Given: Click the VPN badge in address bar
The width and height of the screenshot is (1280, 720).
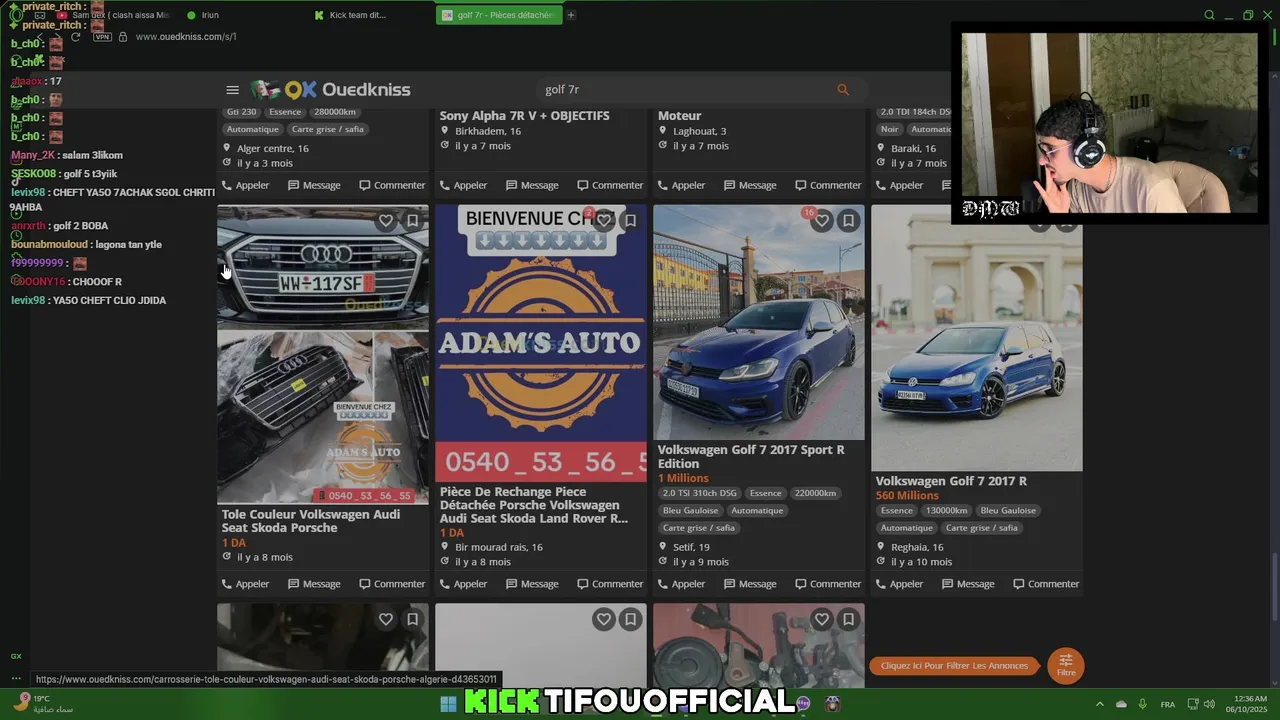Looking at the screenshot, I should click(x=102, y=37).
